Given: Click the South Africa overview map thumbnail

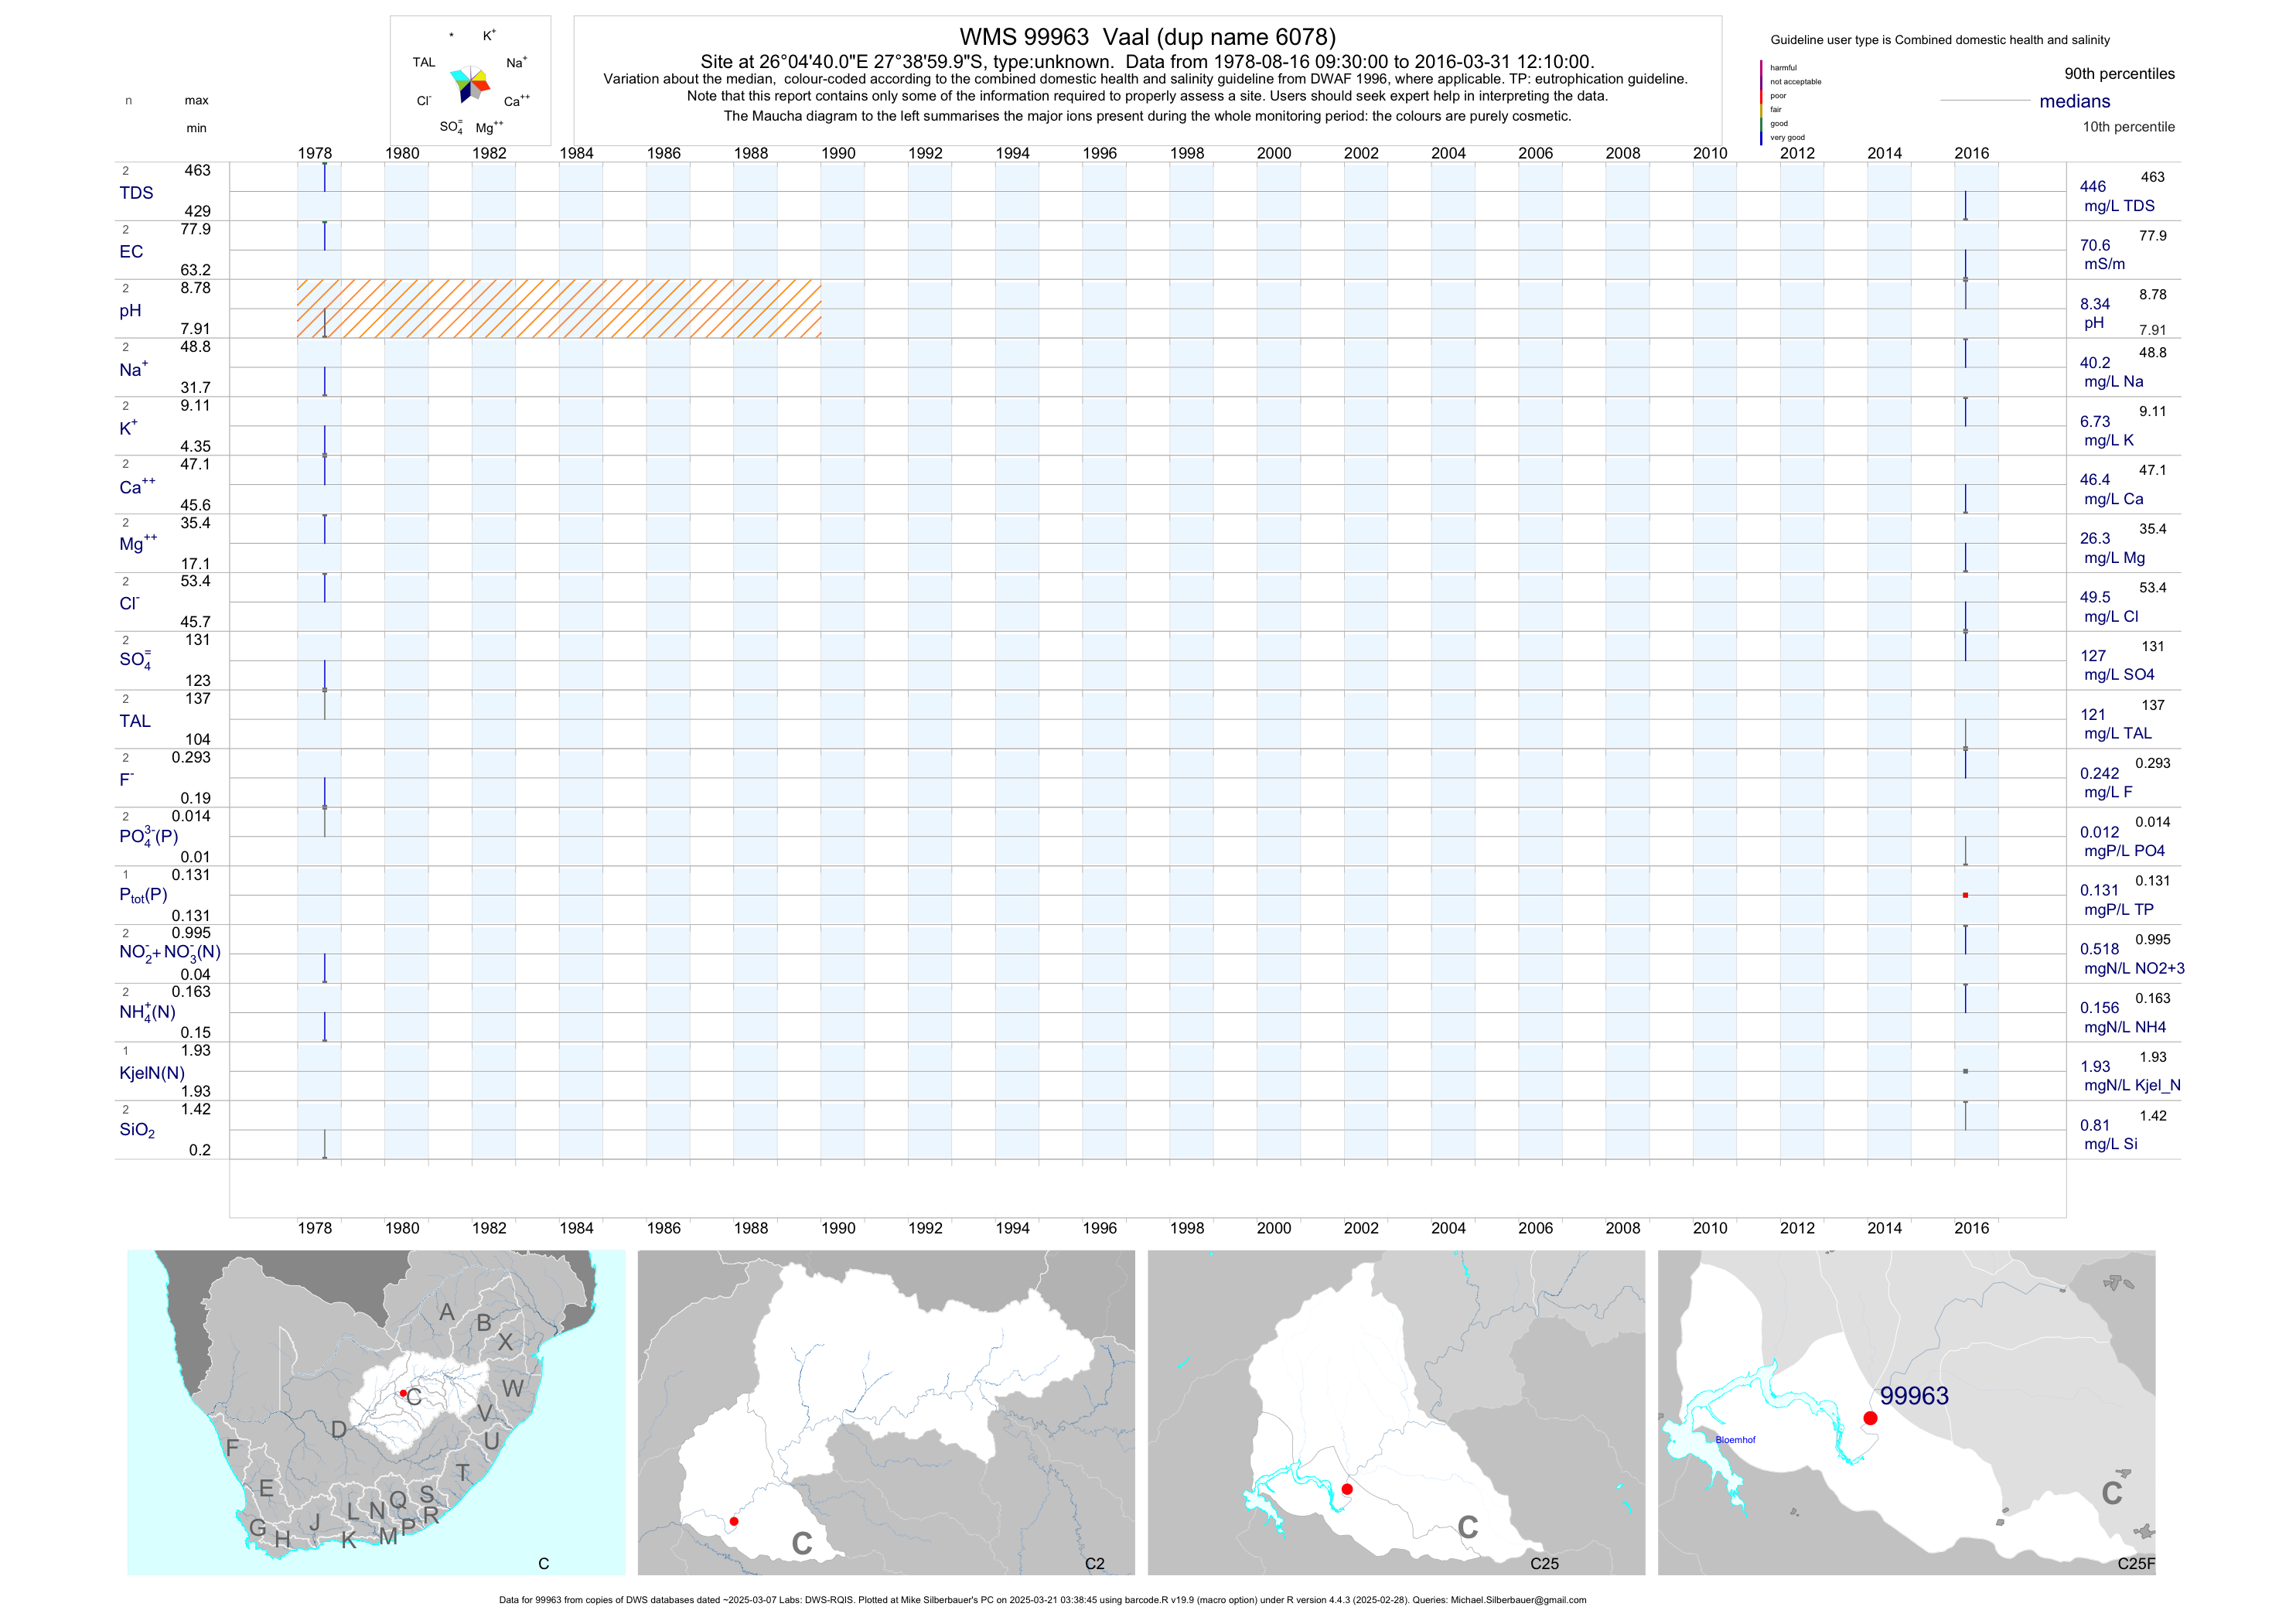Looking at the screenshot, I should [376, 1412].
